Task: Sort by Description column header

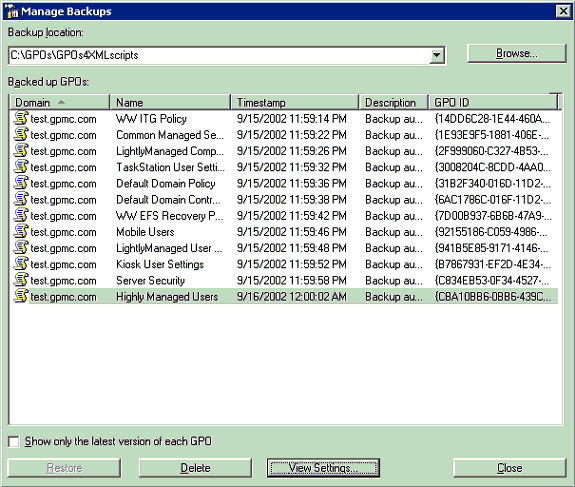Action: (x=393, y=102)
